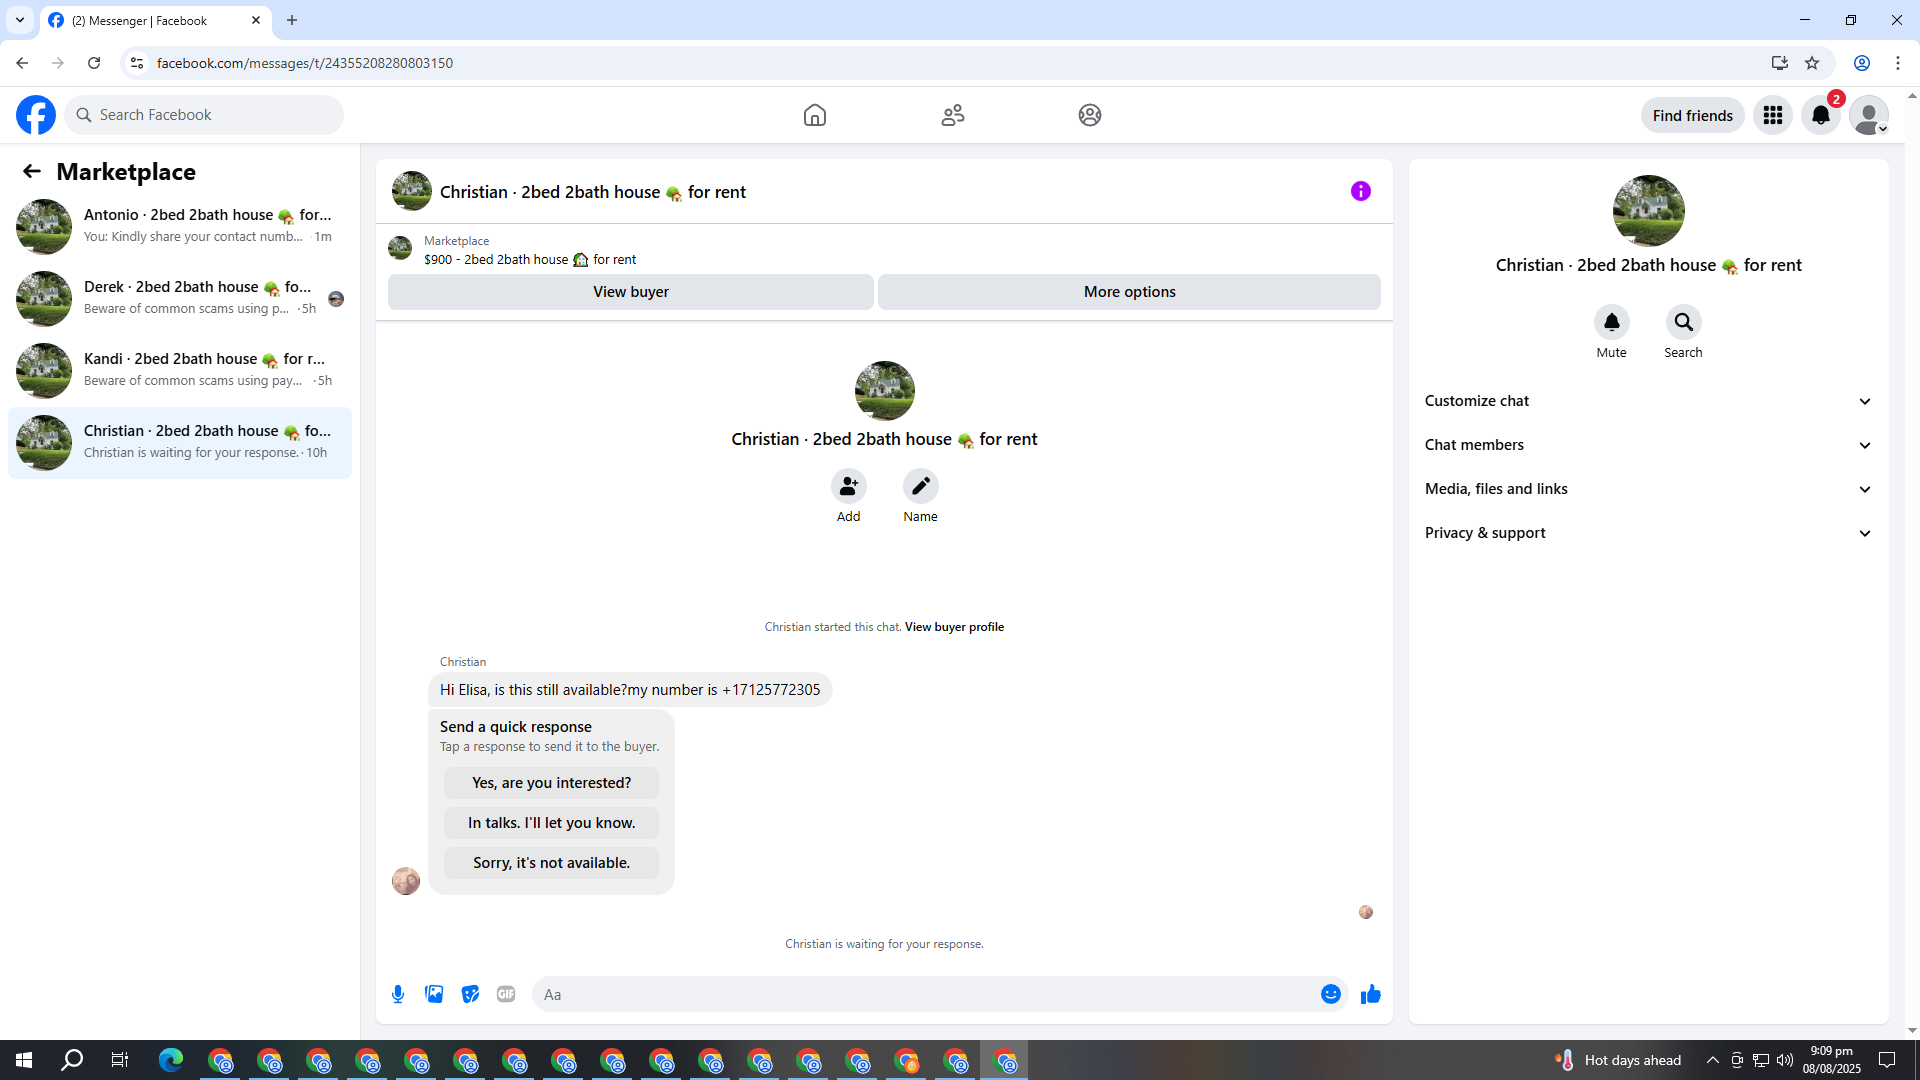Click the View buyer button
Image resolution: width=1920 pixels, height=1080 pixels.
pos(630,292)
